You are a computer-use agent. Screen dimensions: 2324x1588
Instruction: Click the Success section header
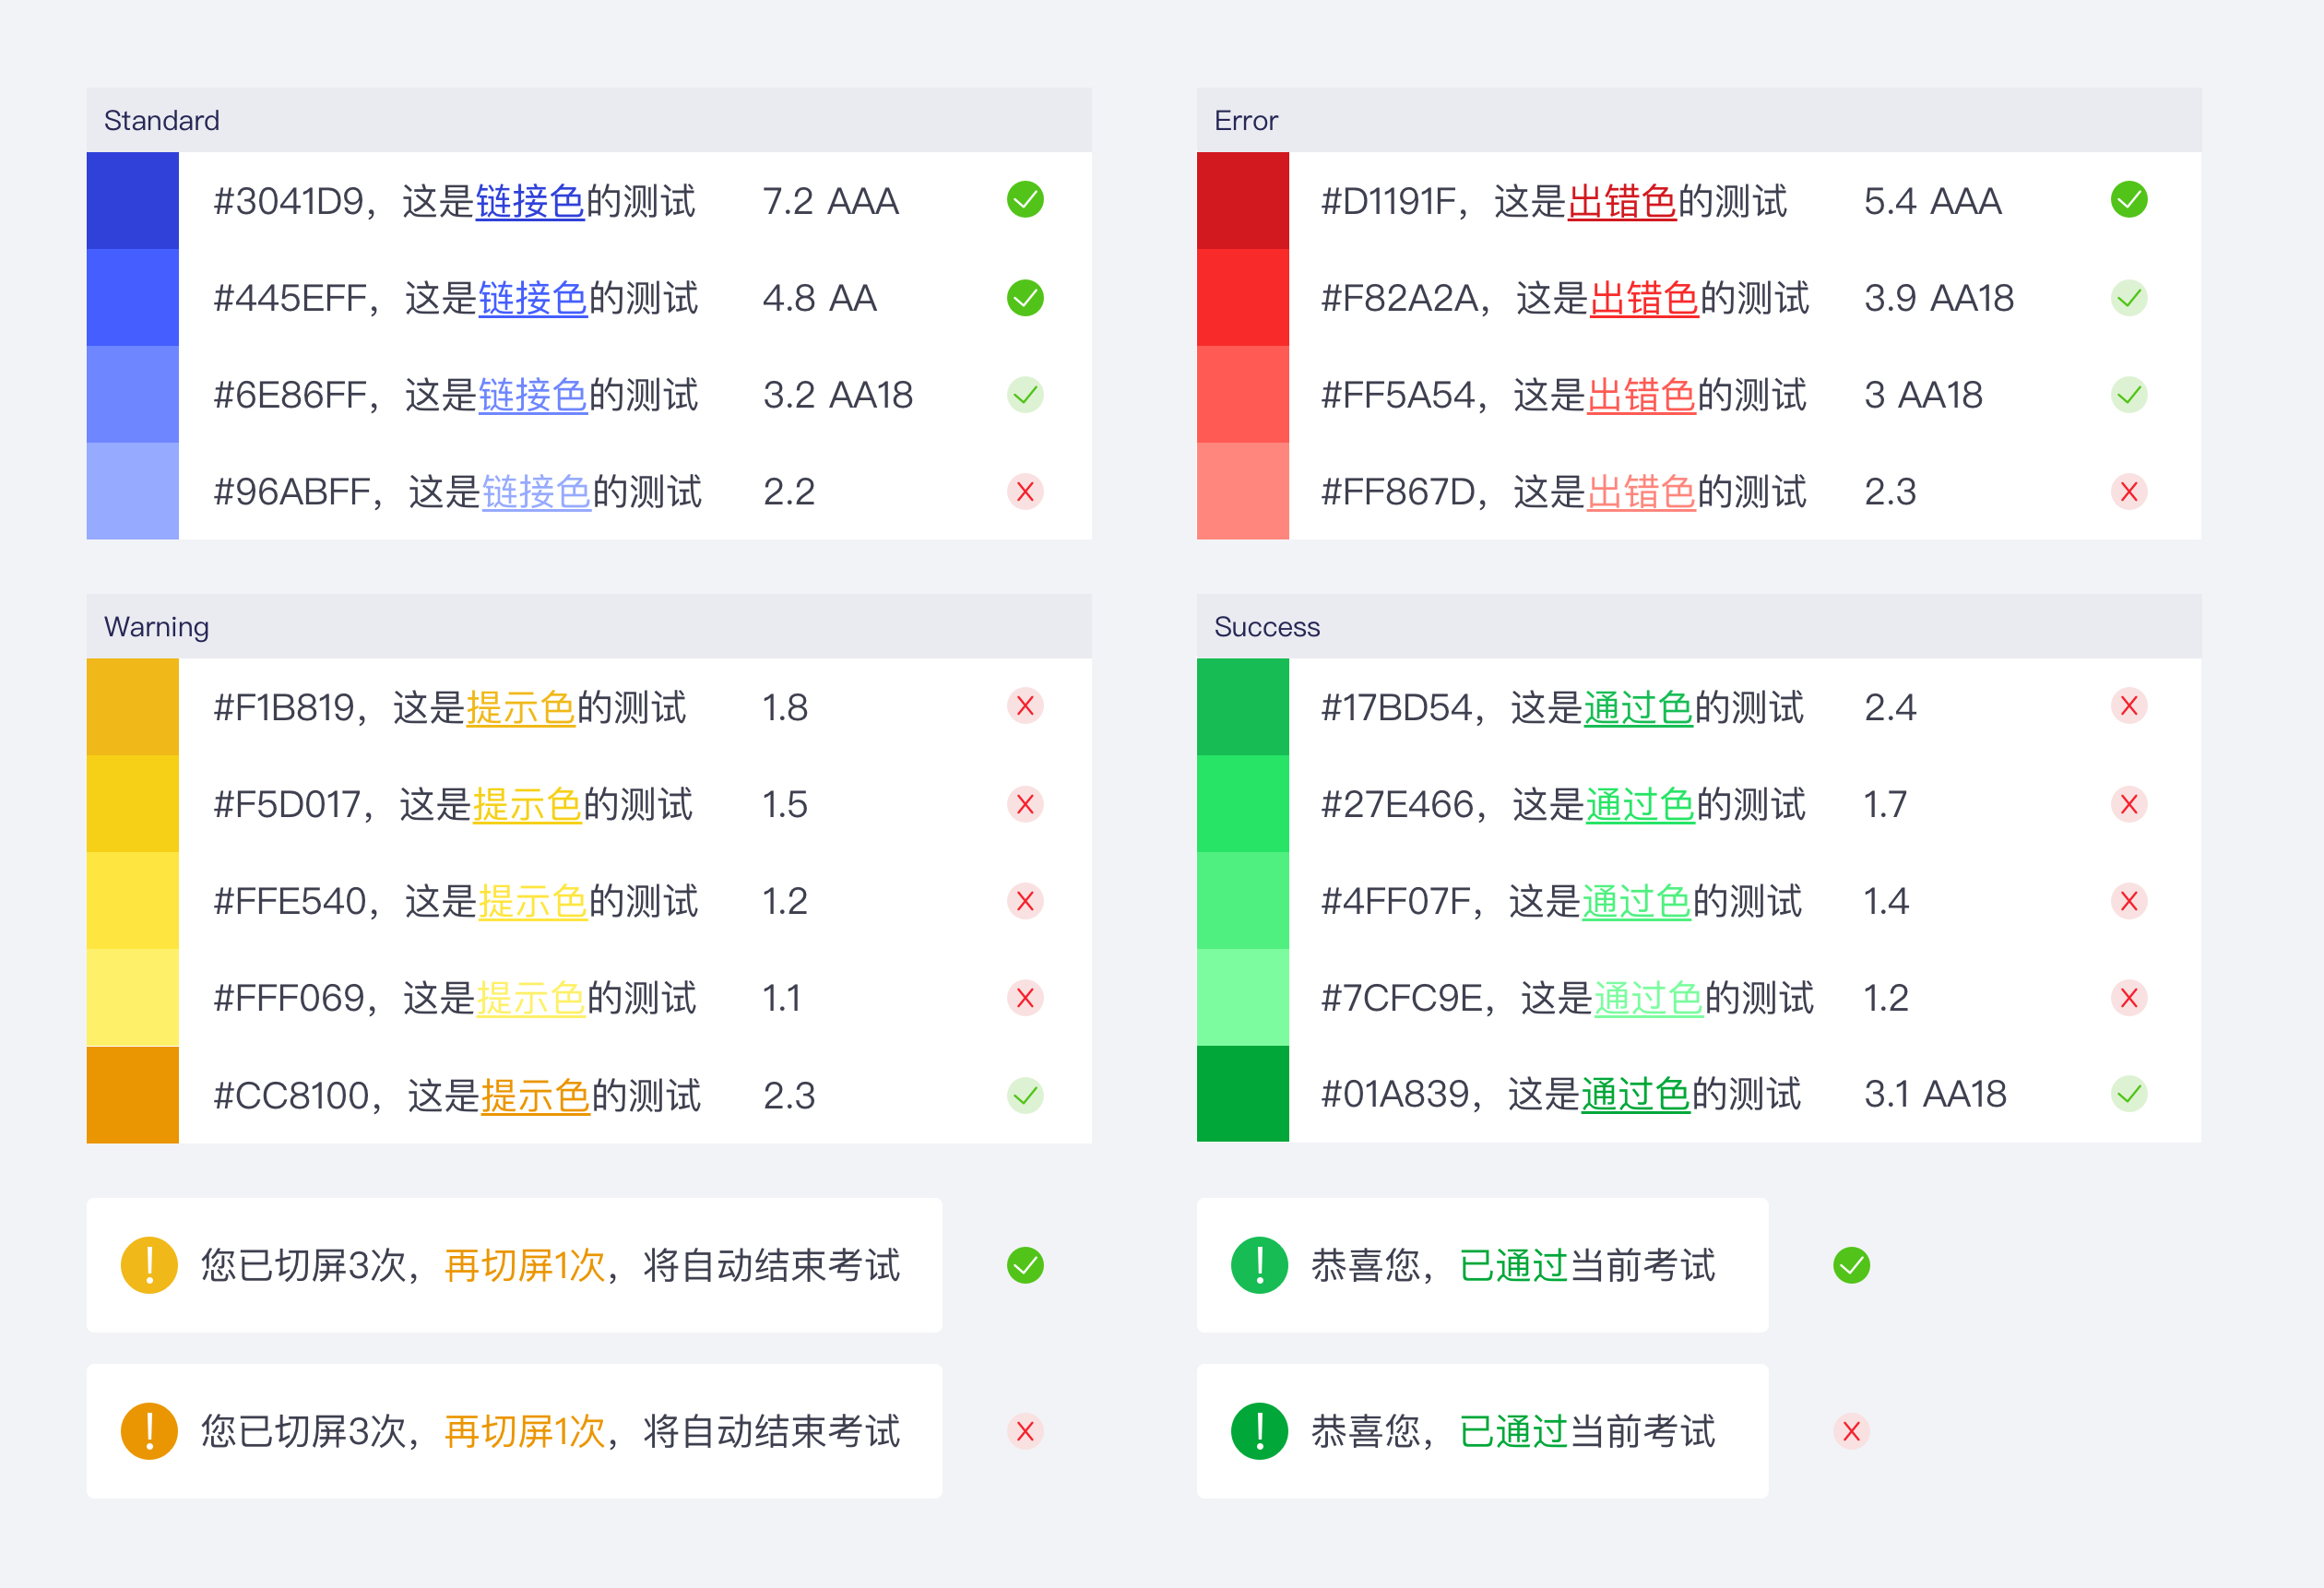1699,626
